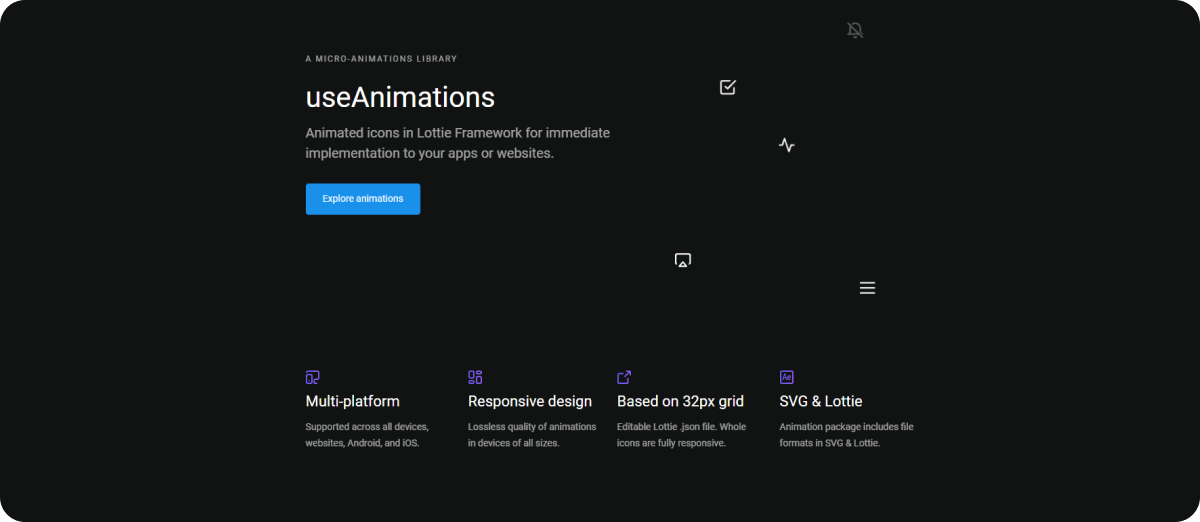Click the SVG & Lottie Ae icon
Screen dimensions: 1200x522
point(786,377)
